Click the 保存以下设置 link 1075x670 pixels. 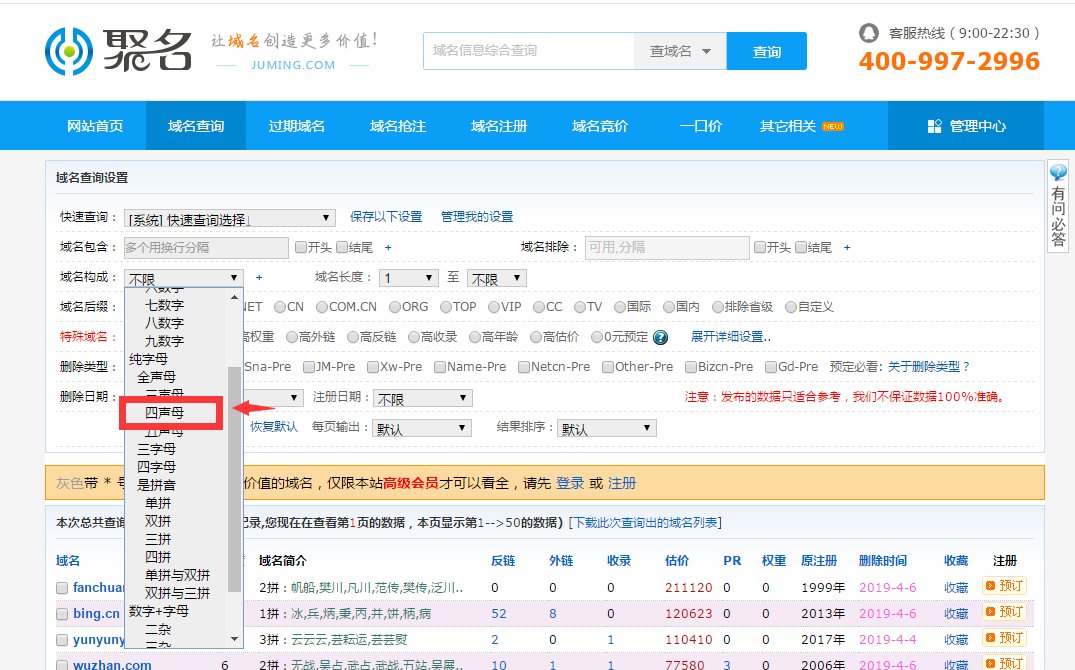386,217
